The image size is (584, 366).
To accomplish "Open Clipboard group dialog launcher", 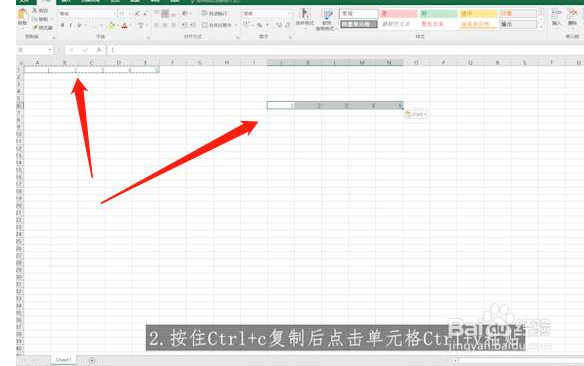I will pos(54,37).
